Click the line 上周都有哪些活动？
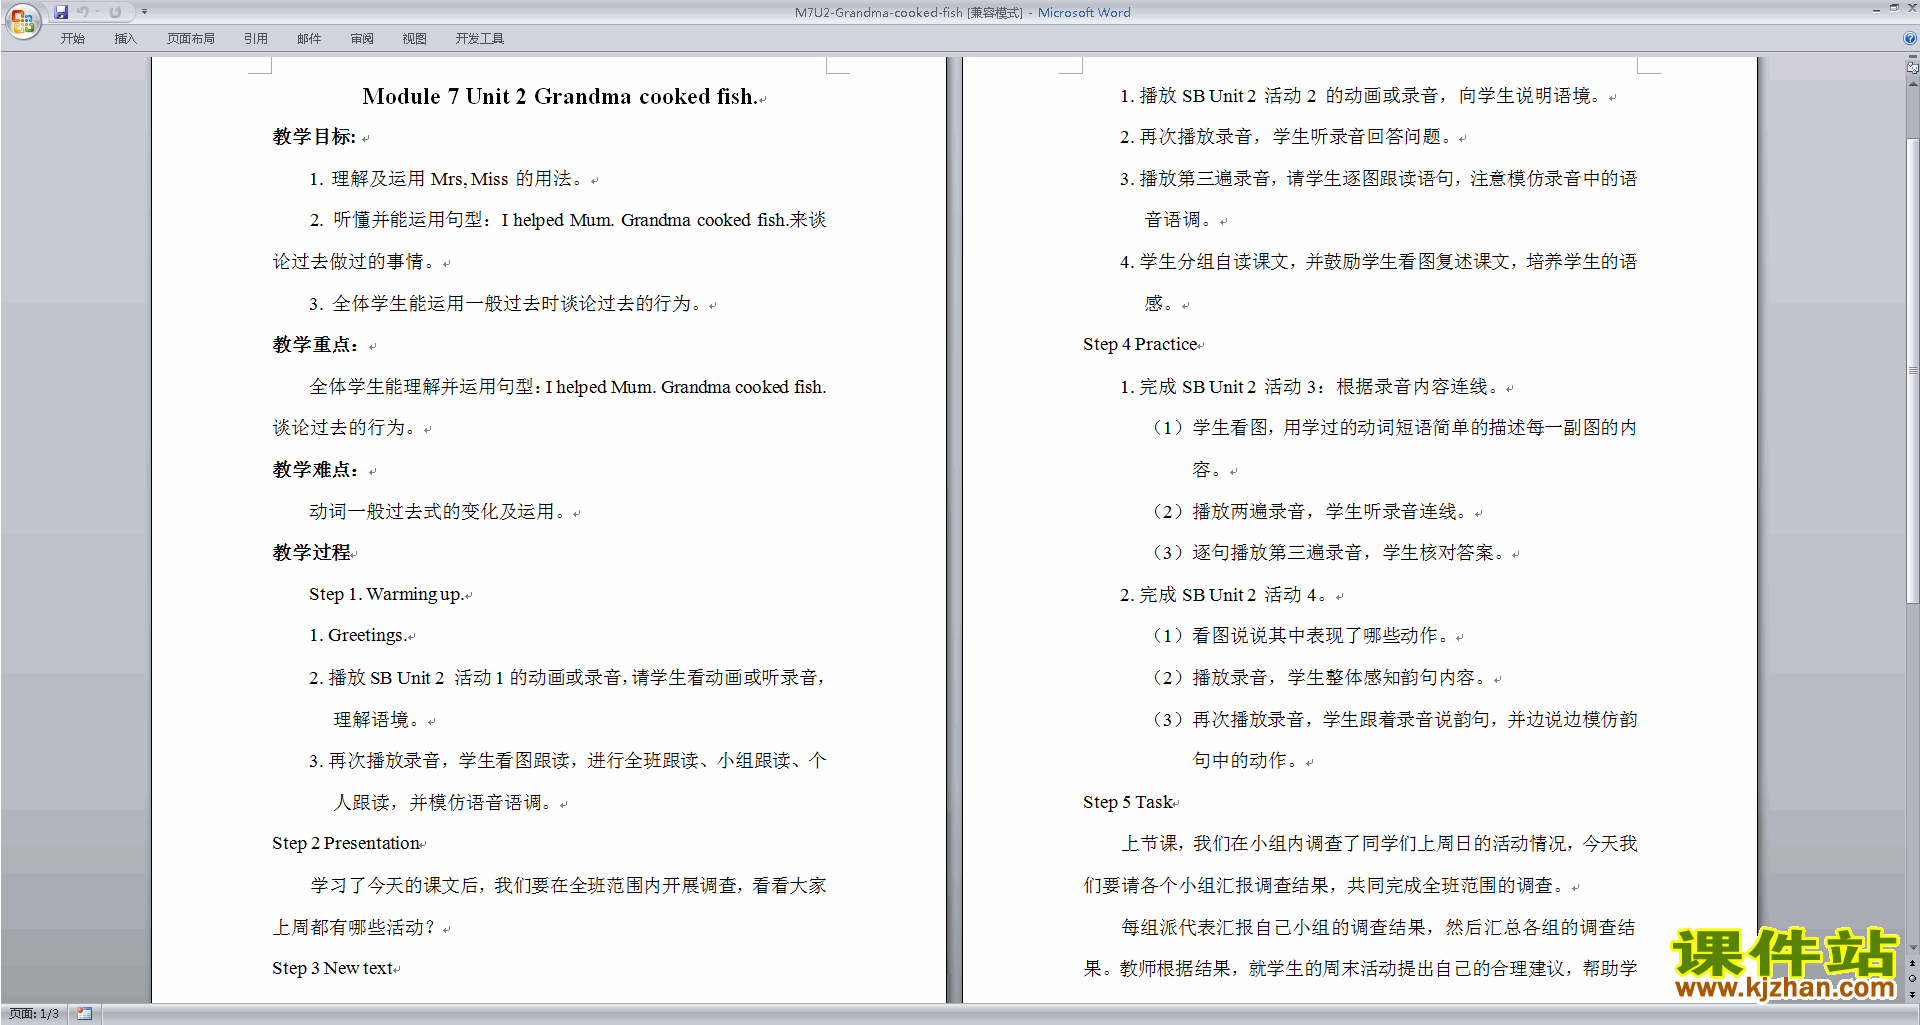This screenshot has height=1025, width=1920. 356,927
